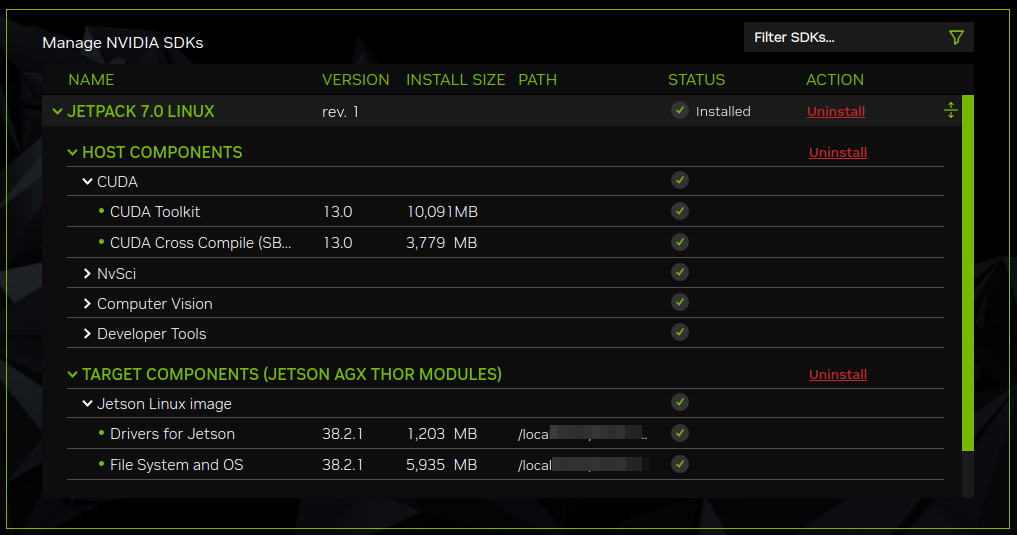
Task: Select the CUDA Cross Compile row
Action: 200,243
